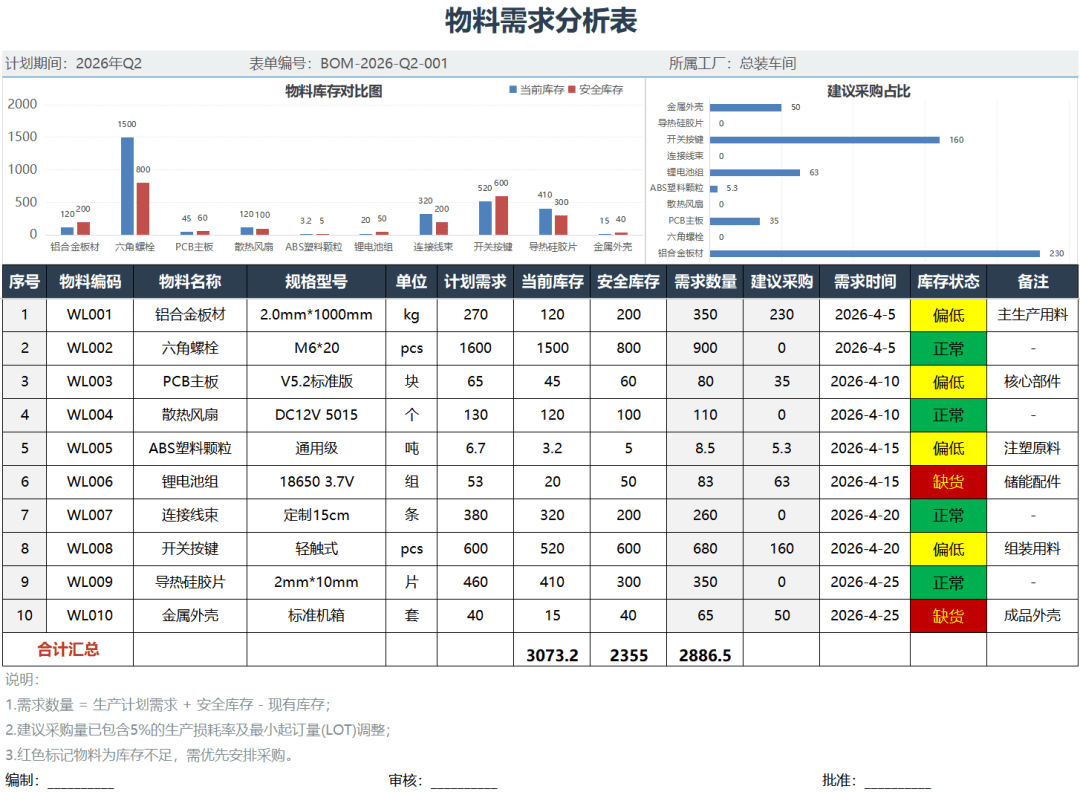Select the 建议采购 column header
This screenshot has height=792, width=1080.
782,281
